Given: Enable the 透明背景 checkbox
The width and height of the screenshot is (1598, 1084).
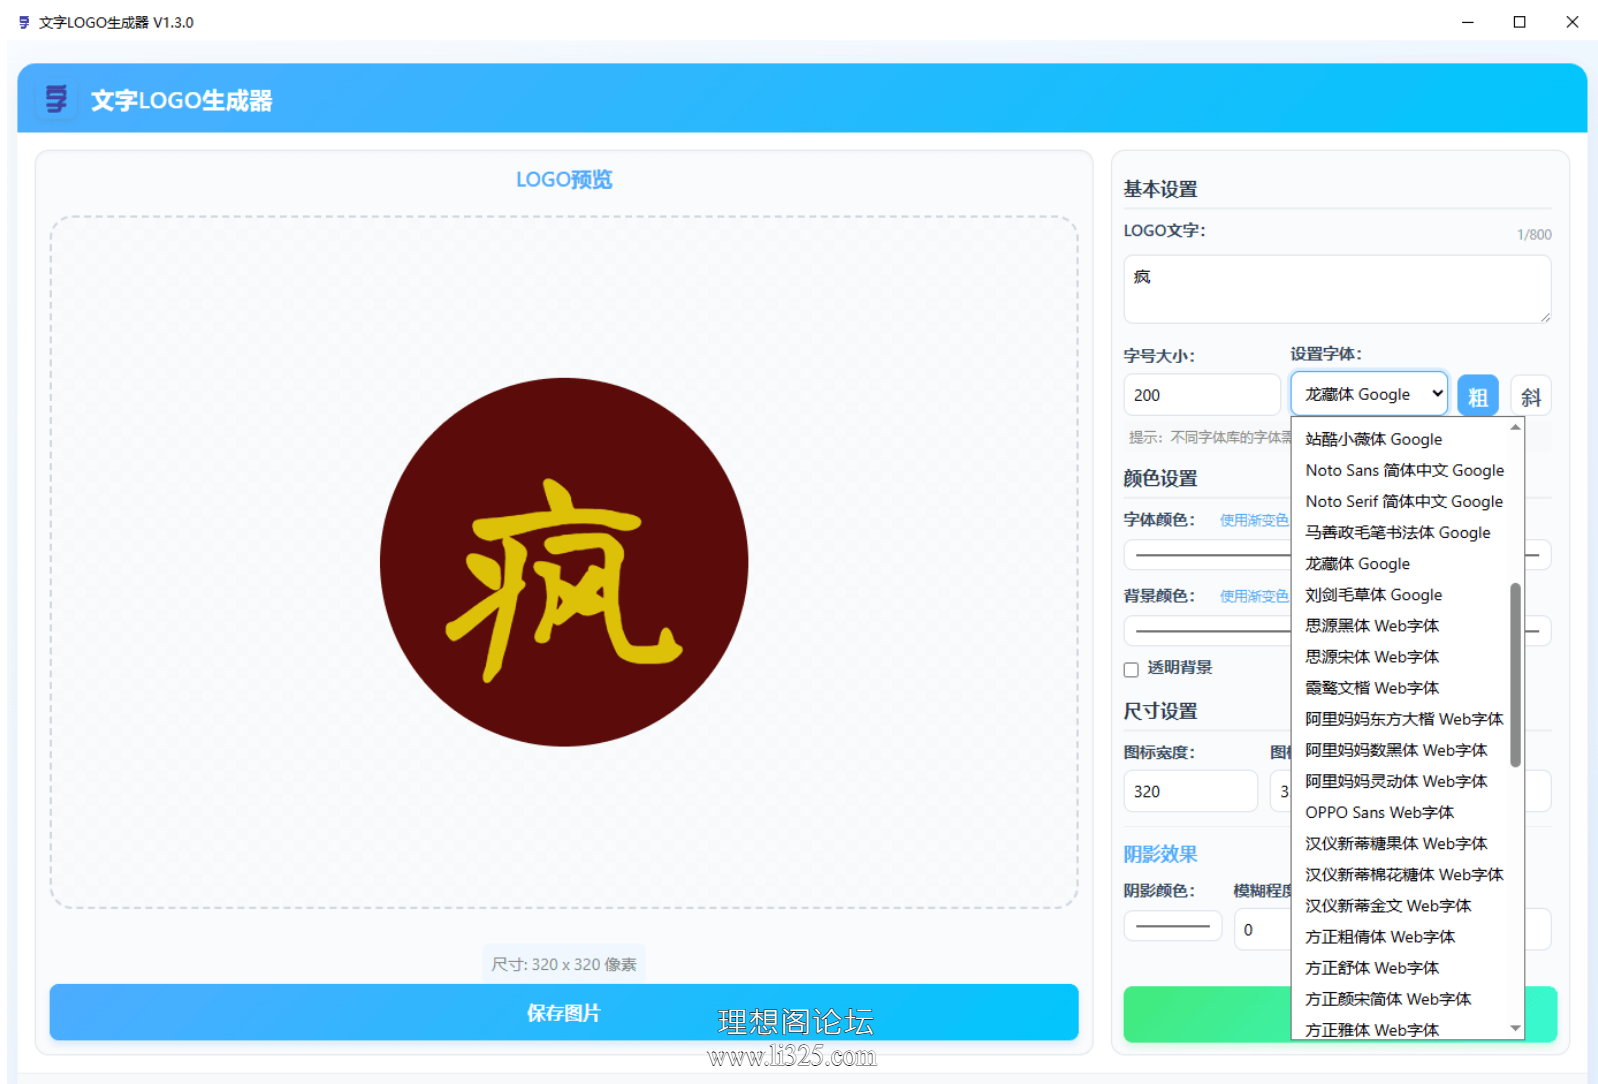Looking at the screenshot, I should click(x=1131, y=669).
